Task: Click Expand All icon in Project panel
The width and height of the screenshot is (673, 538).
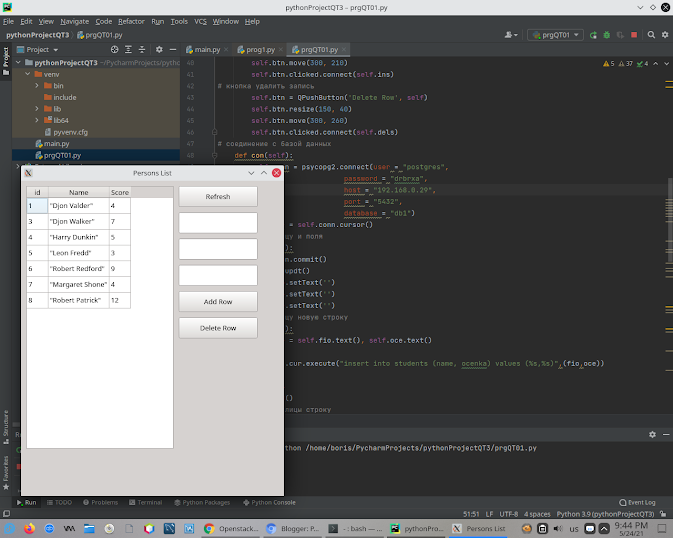Action: [x=128, y=49]
